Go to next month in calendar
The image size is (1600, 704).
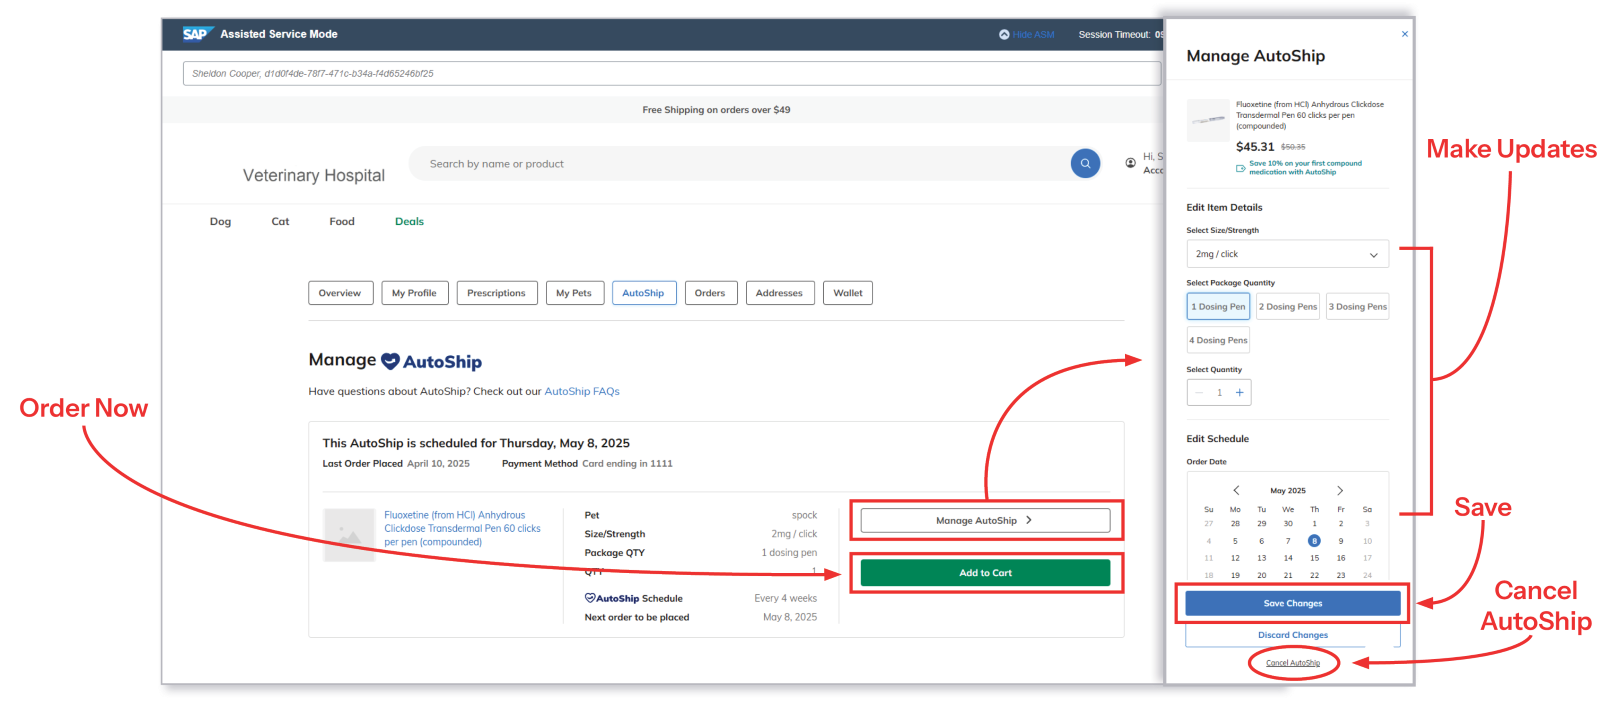coord(1340,490)
